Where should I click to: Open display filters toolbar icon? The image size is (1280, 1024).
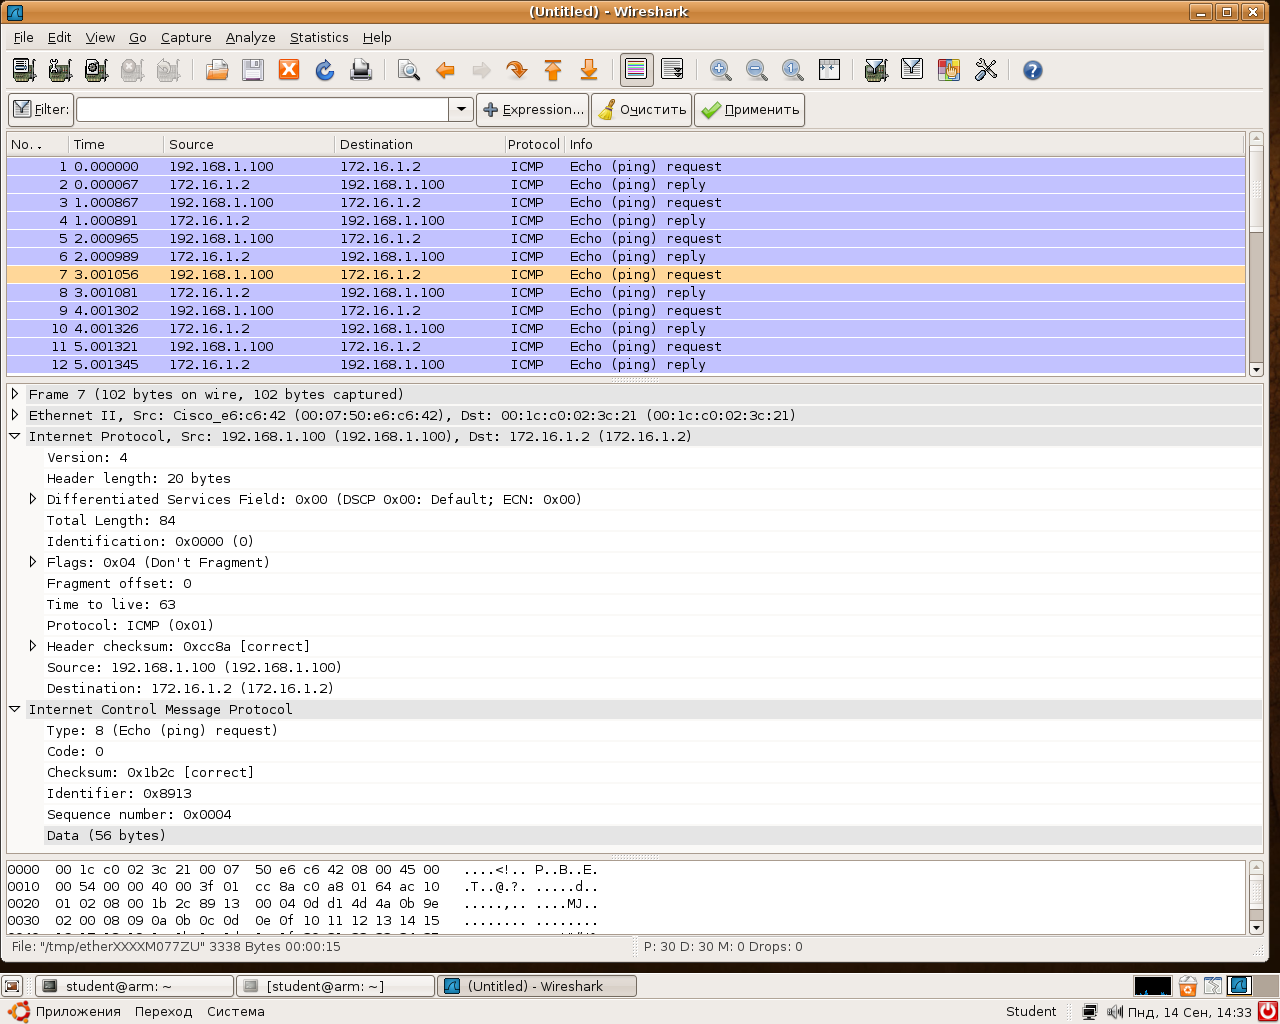[x=912, y=70]
